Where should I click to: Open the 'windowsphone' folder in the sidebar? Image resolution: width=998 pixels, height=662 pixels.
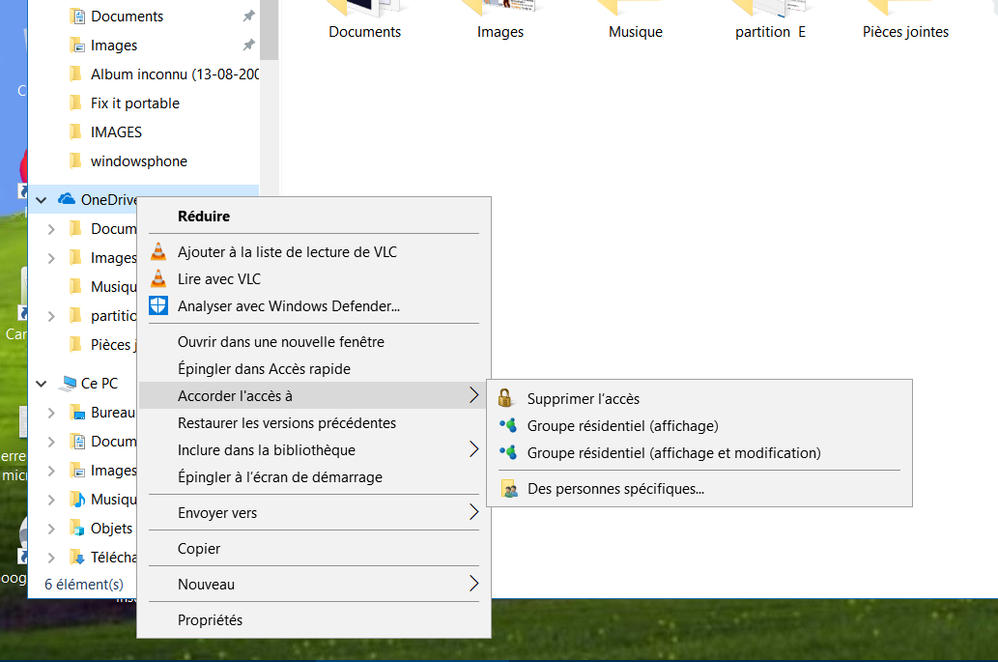(138, 161)
